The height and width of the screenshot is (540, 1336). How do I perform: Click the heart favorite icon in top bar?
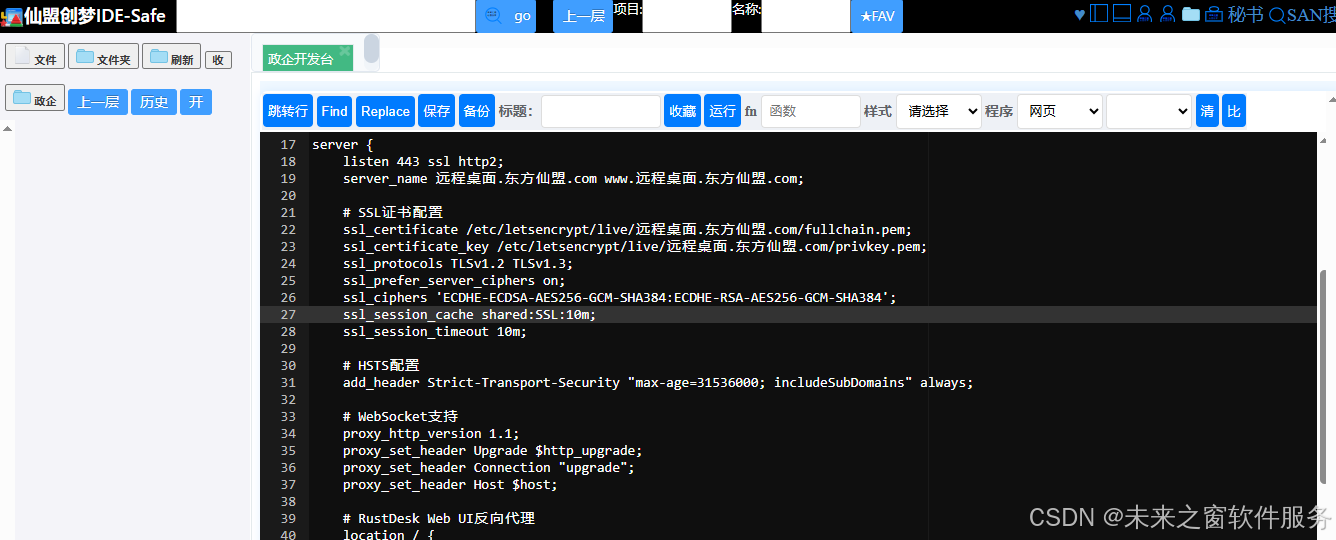point(1079,14)
